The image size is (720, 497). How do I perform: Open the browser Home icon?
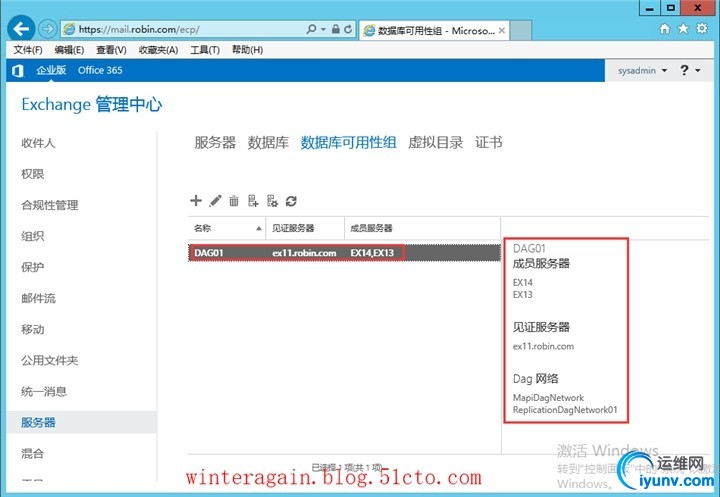(x=664, y=29)
